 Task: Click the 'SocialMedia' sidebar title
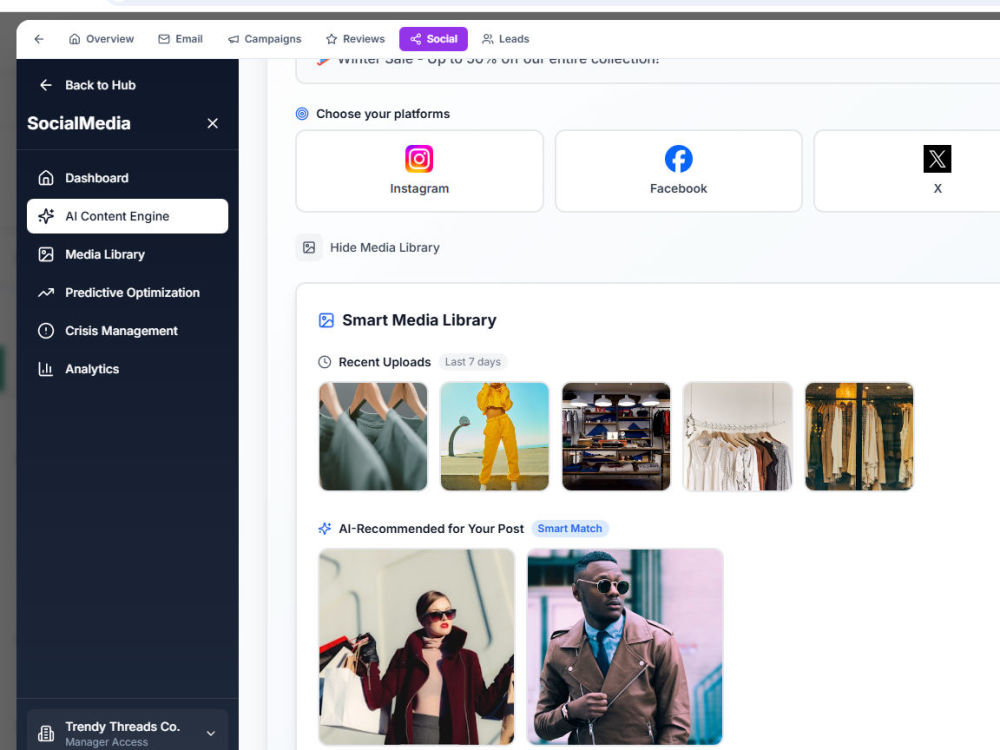79,123
